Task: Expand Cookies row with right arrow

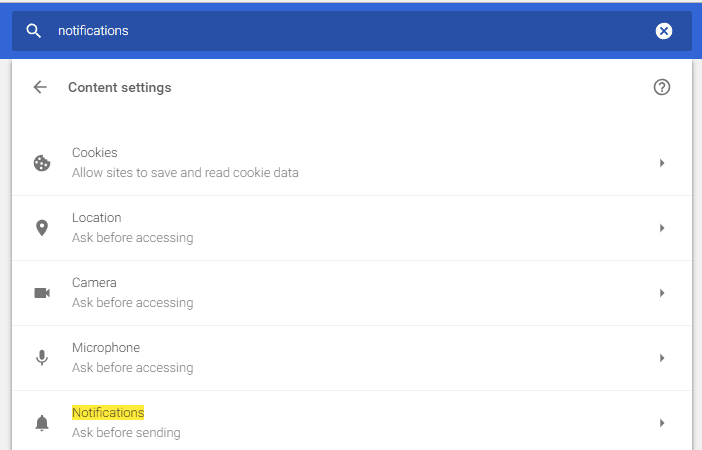Action: pos(662,163)
